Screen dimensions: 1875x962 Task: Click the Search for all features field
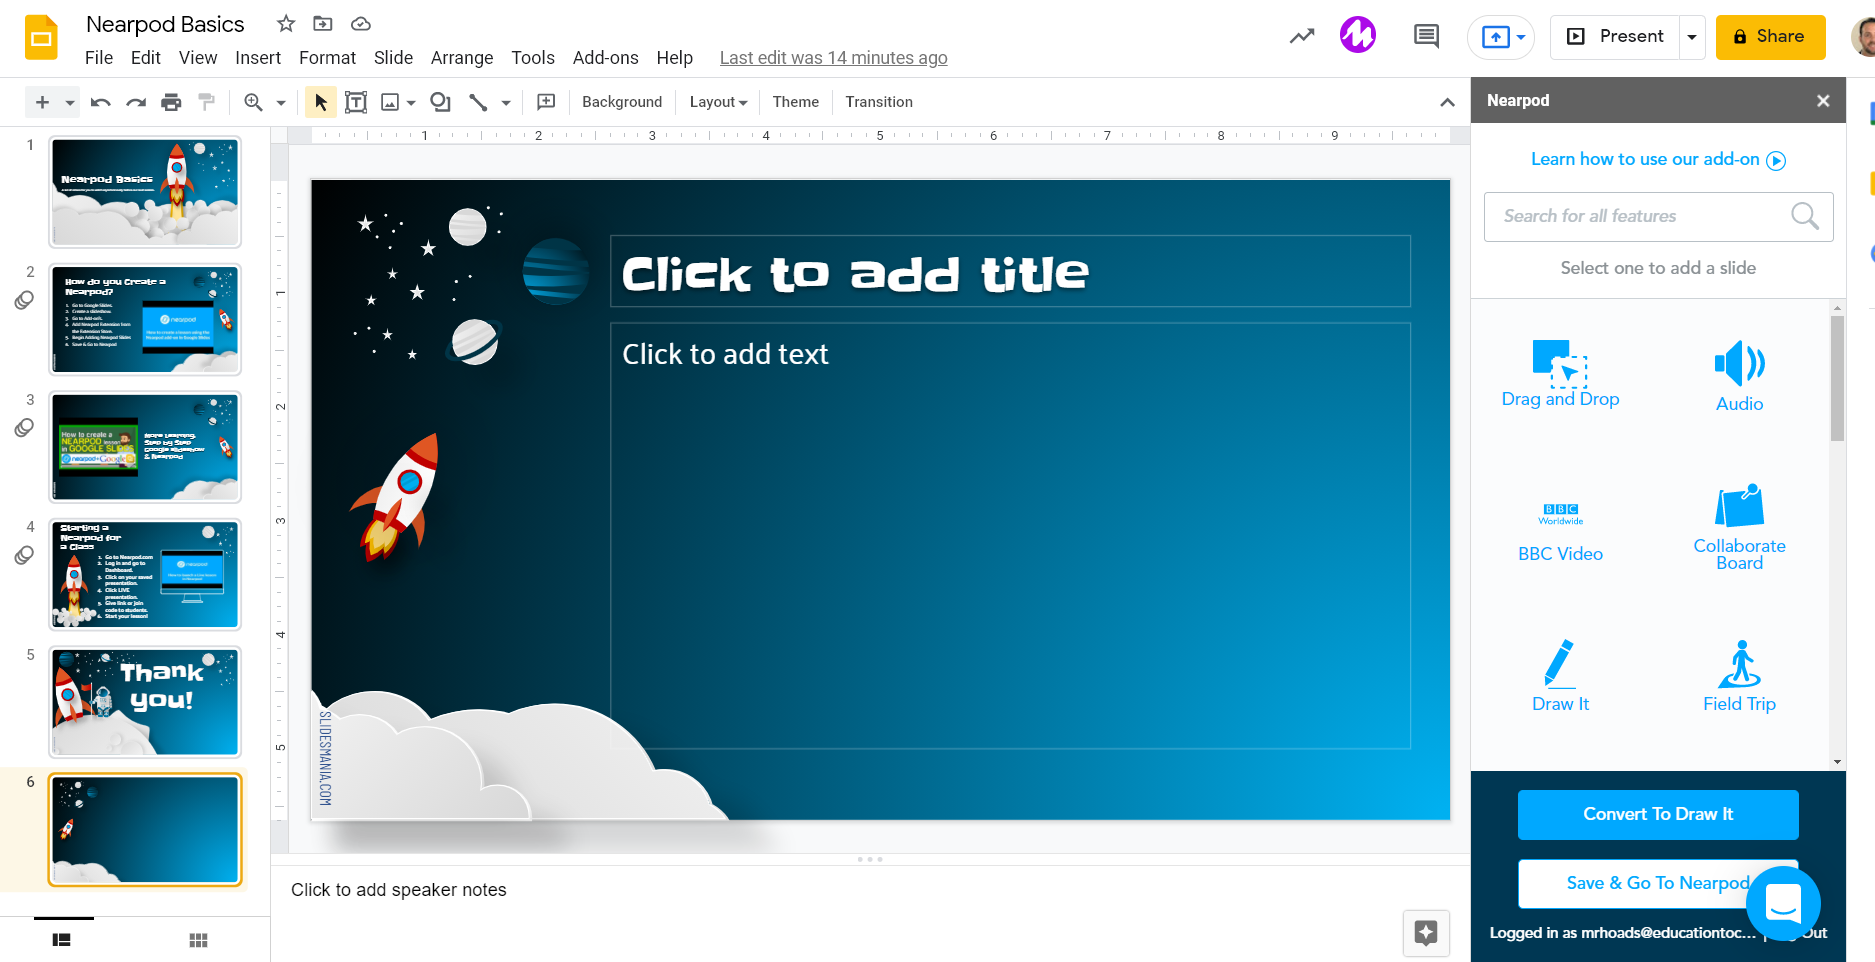tap(1658, 216)
